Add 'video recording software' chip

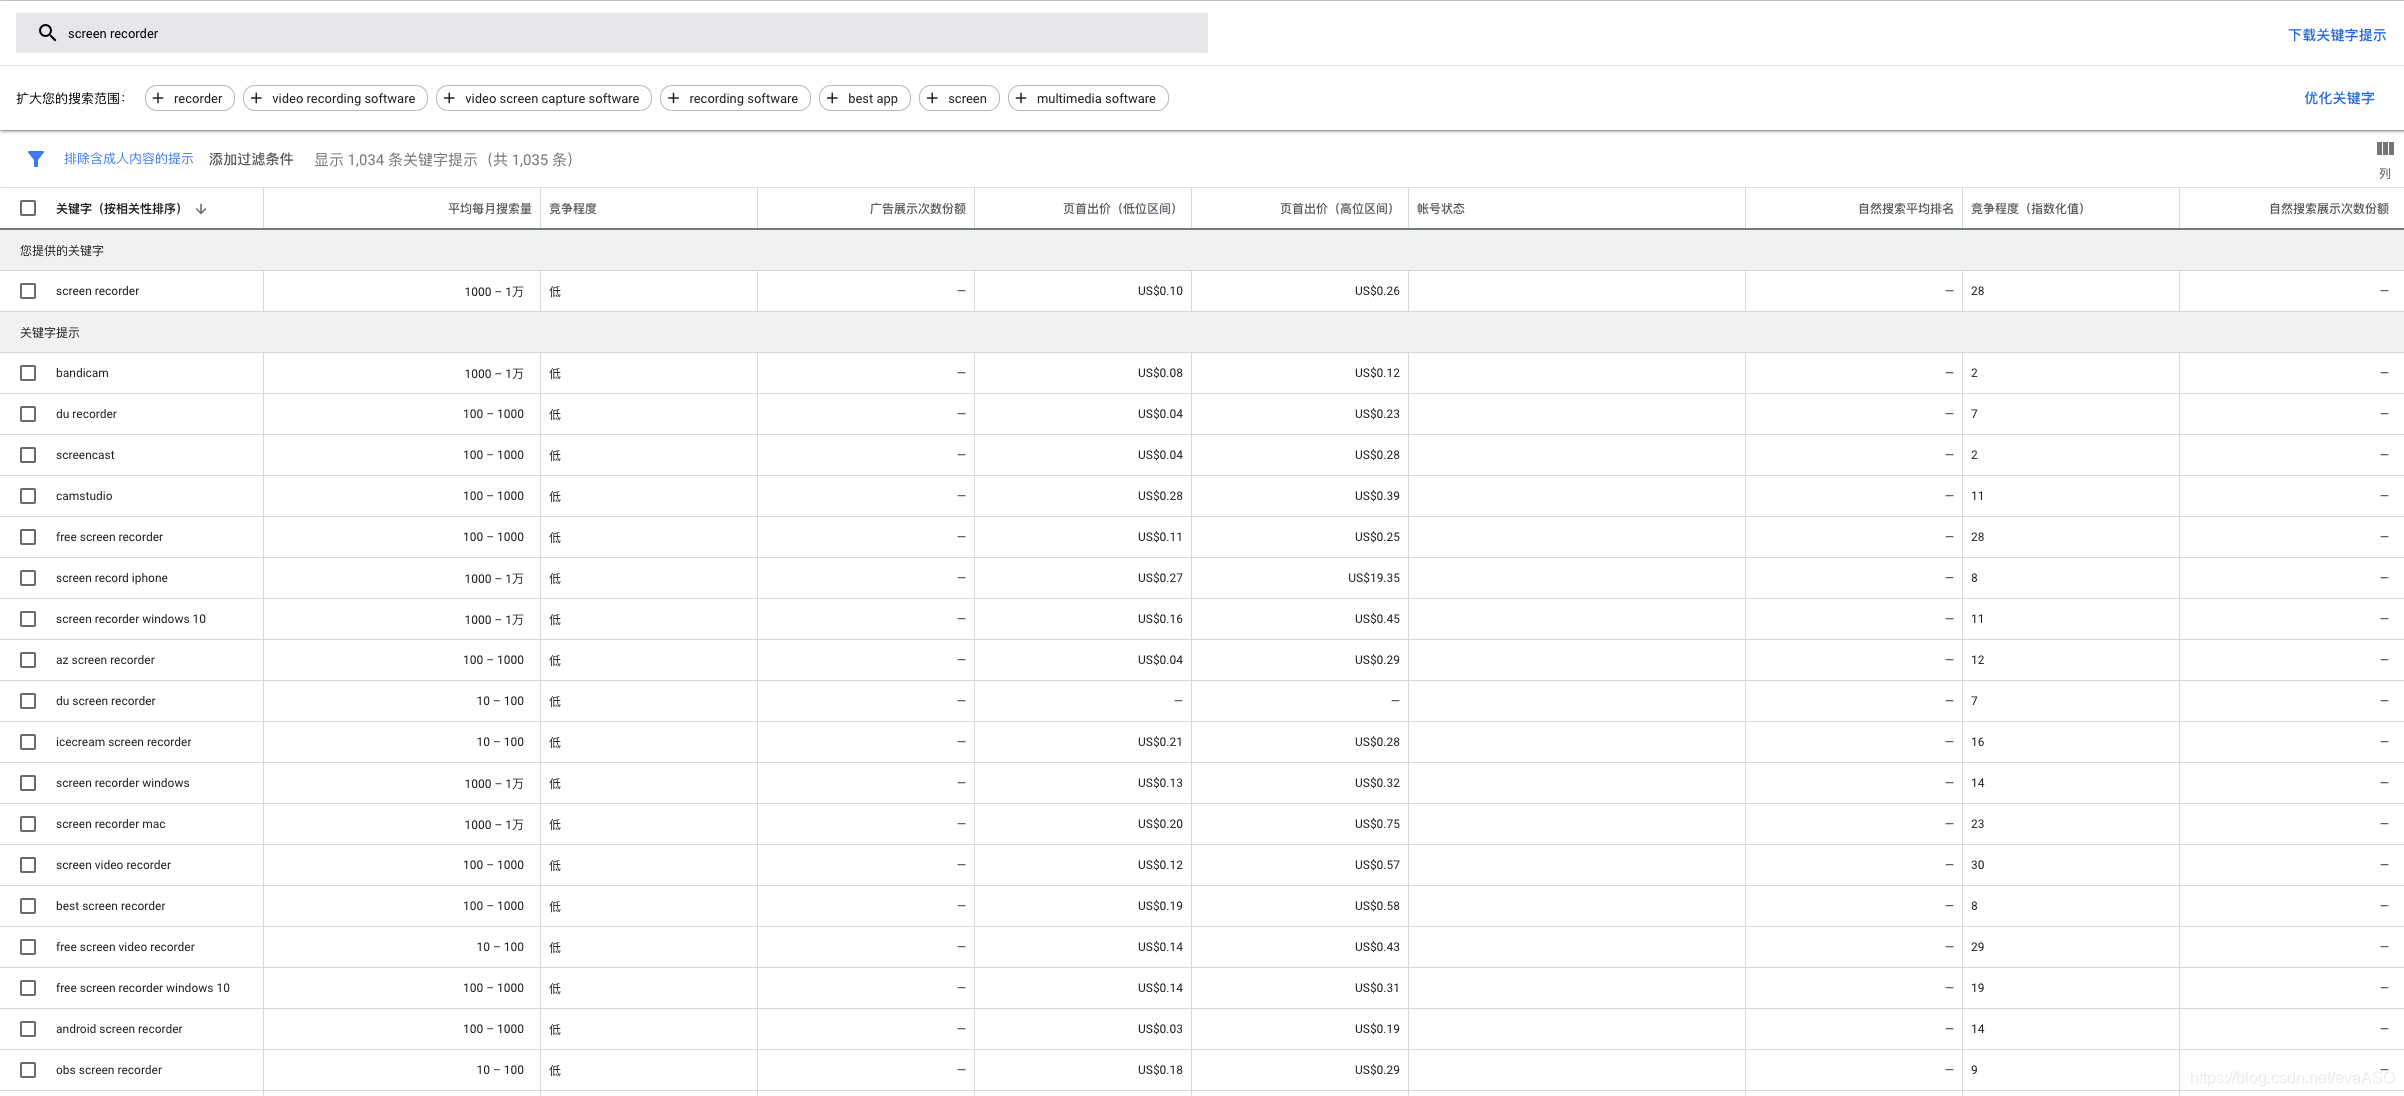click(x=335, y=98)
